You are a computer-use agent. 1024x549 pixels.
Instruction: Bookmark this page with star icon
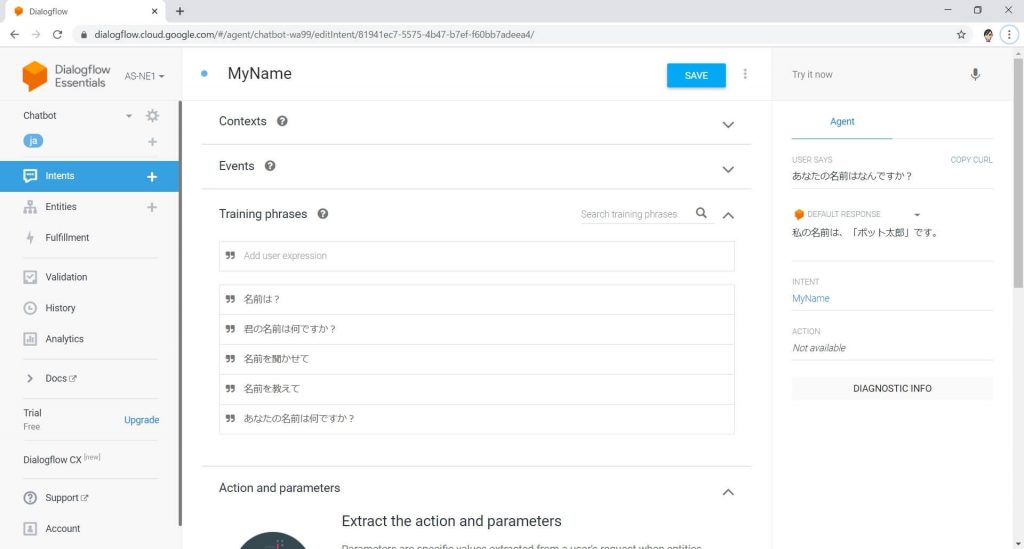pos(961,35)
